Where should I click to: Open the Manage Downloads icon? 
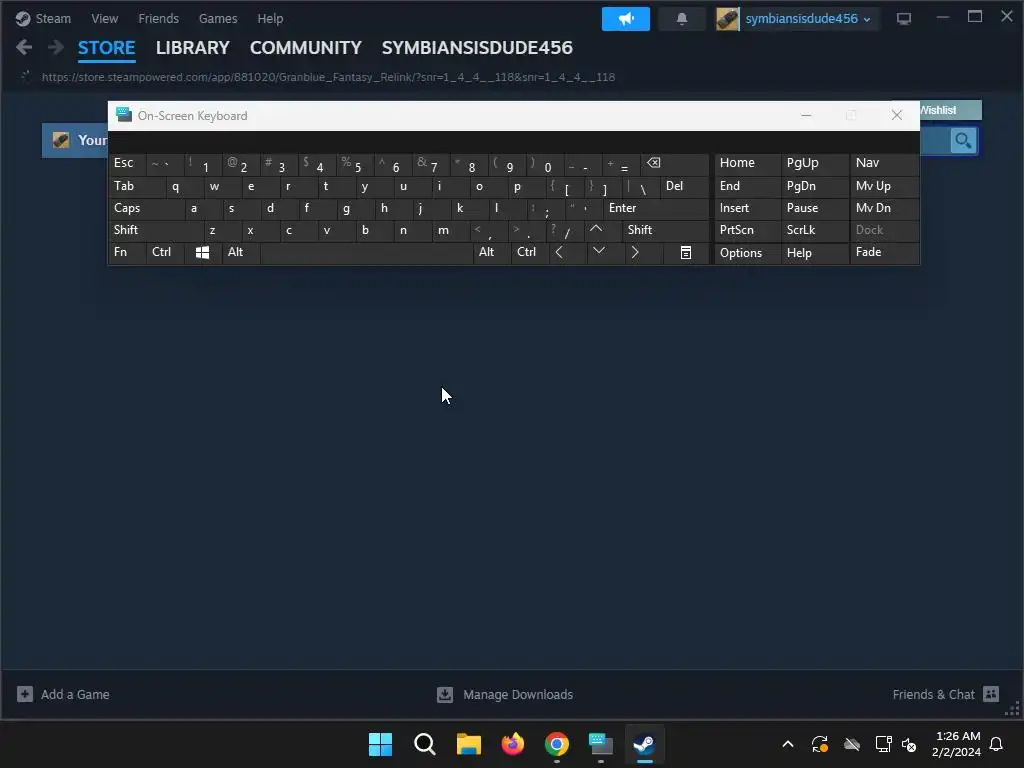click(445, 694)
